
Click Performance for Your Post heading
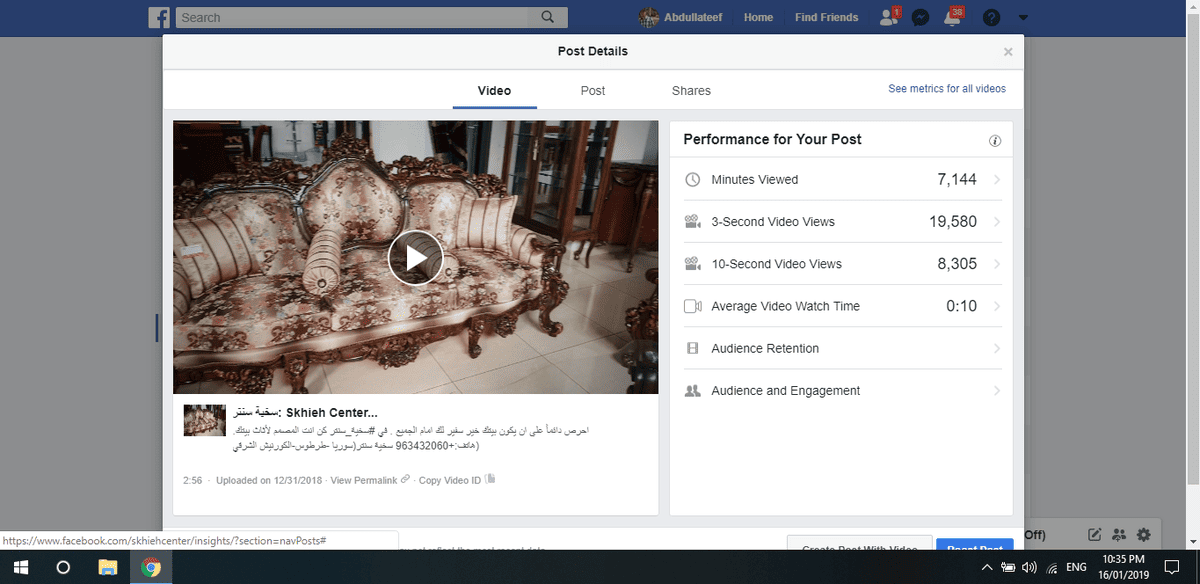pyautogui.click(x=772, y=140)
